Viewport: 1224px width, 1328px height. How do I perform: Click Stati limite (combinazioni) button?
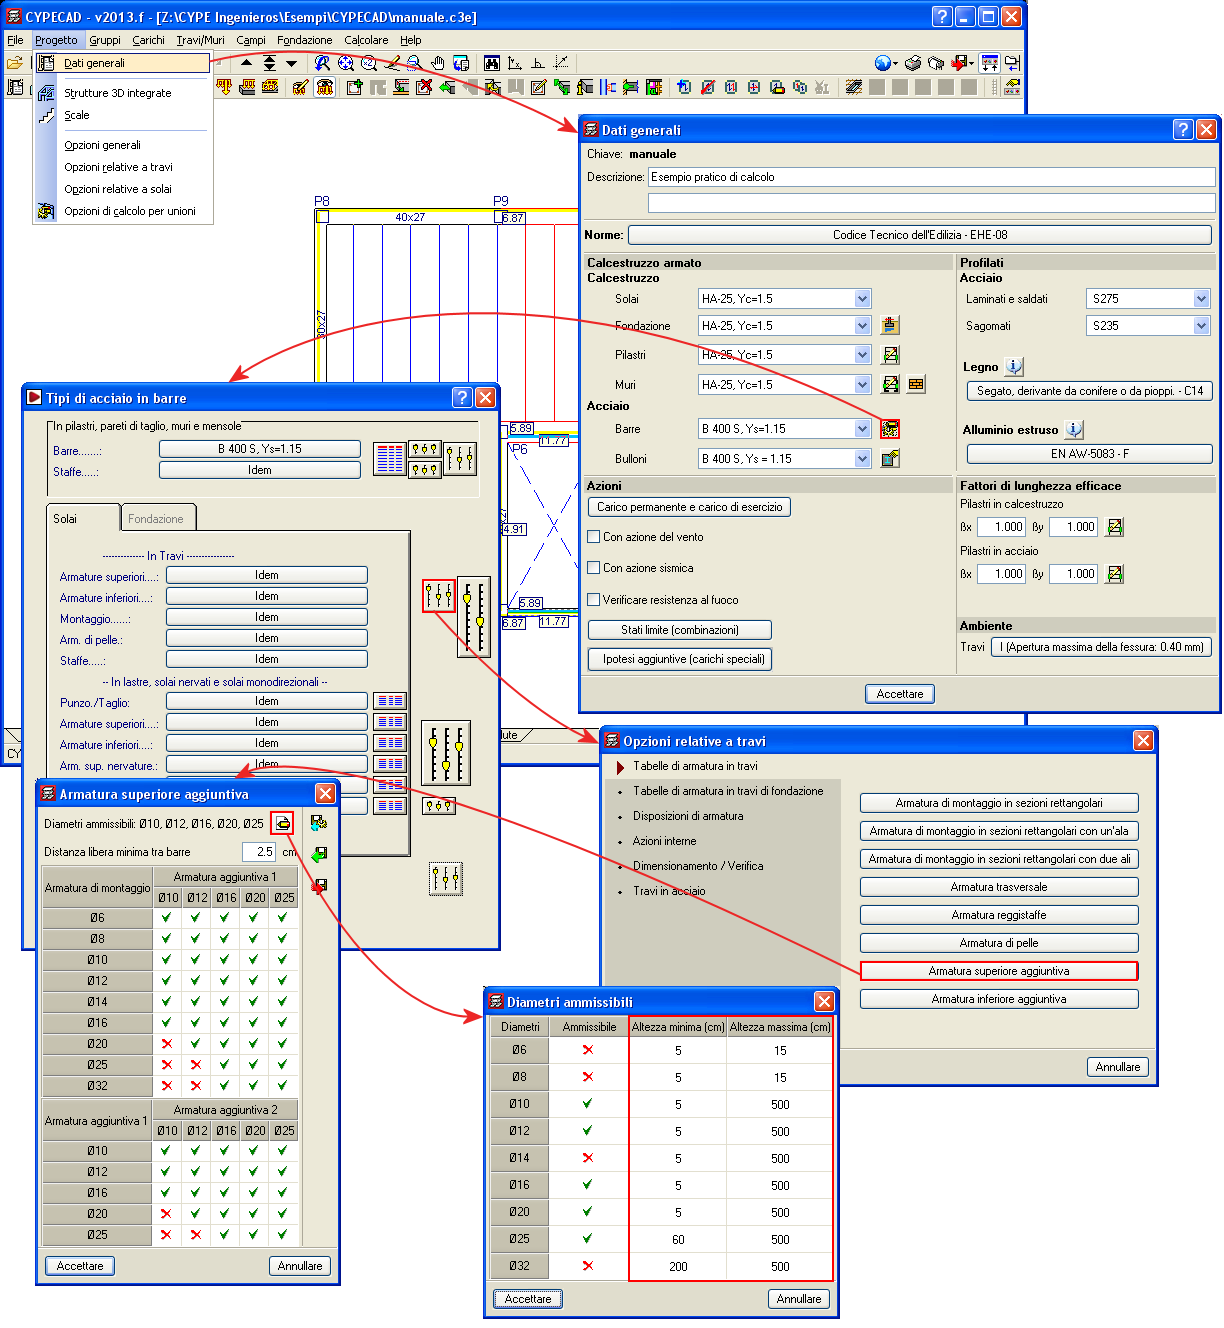pyautogui.click(x=680, y=630)
